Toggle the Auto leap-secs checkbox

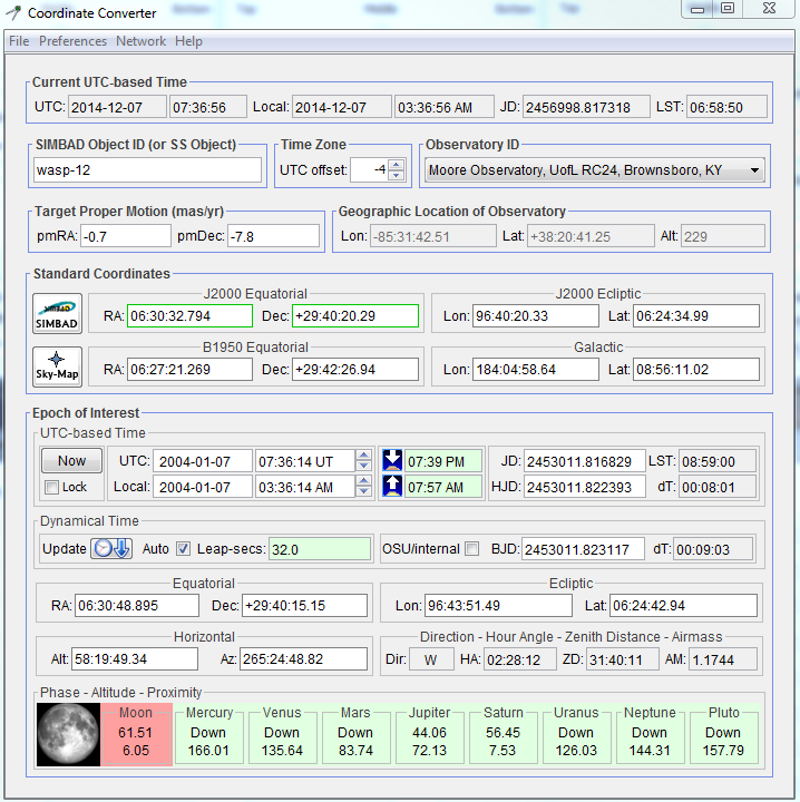coord(183,549)
